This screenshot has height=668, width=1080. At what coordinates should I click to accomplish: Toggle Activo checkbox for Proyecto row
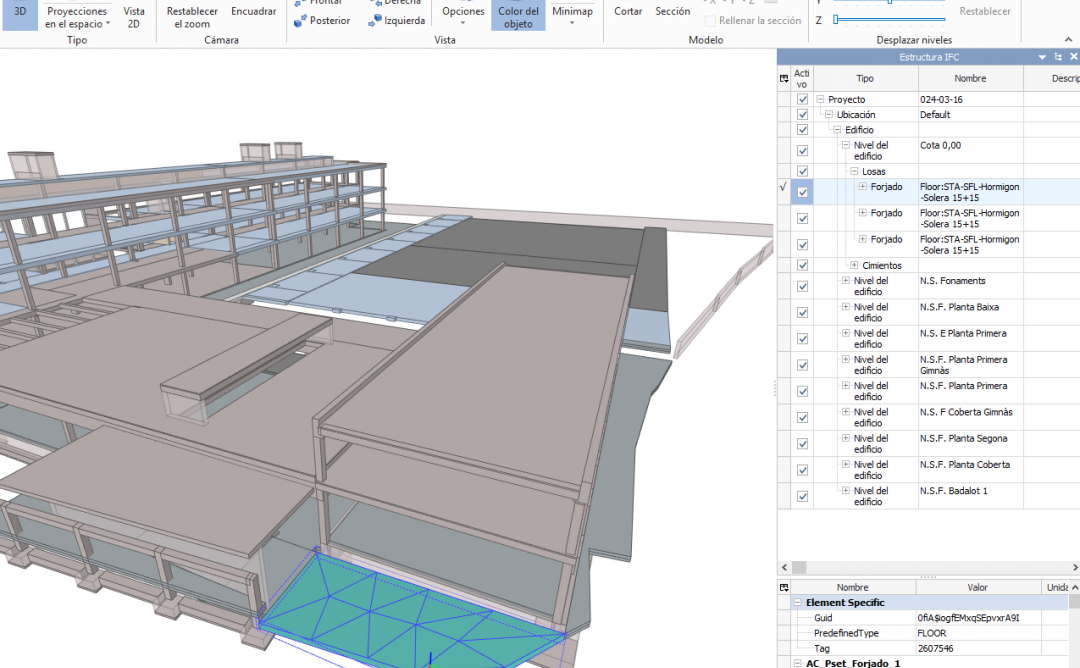802,99
